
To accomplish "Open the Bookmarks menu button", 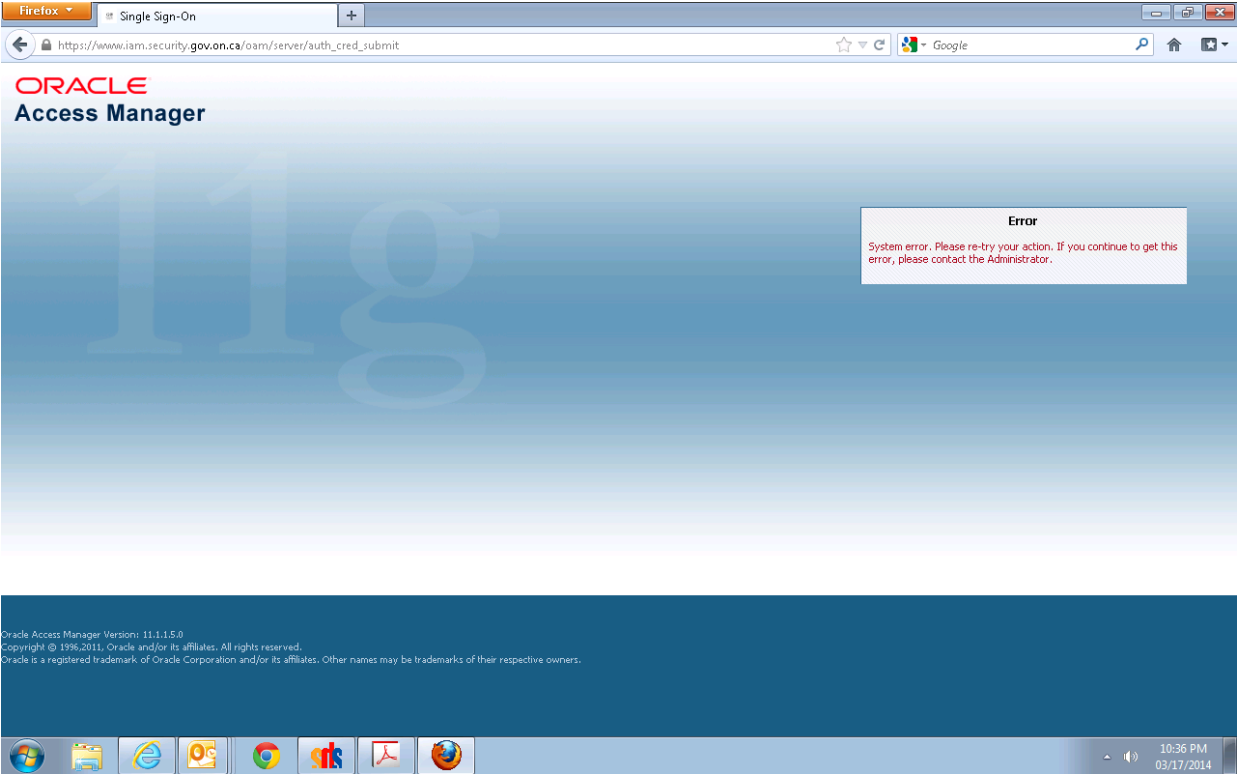I will pos(1213,45).
